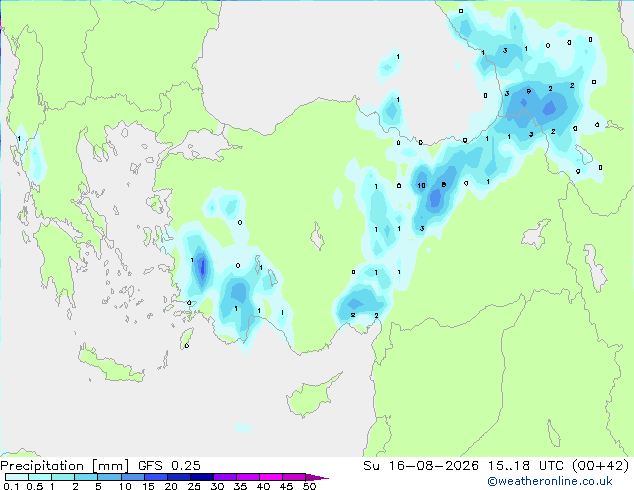Viewport: 634px width, 490px height.
Task: Click the 2 mm legend color box
Action: tap(86, 477)
